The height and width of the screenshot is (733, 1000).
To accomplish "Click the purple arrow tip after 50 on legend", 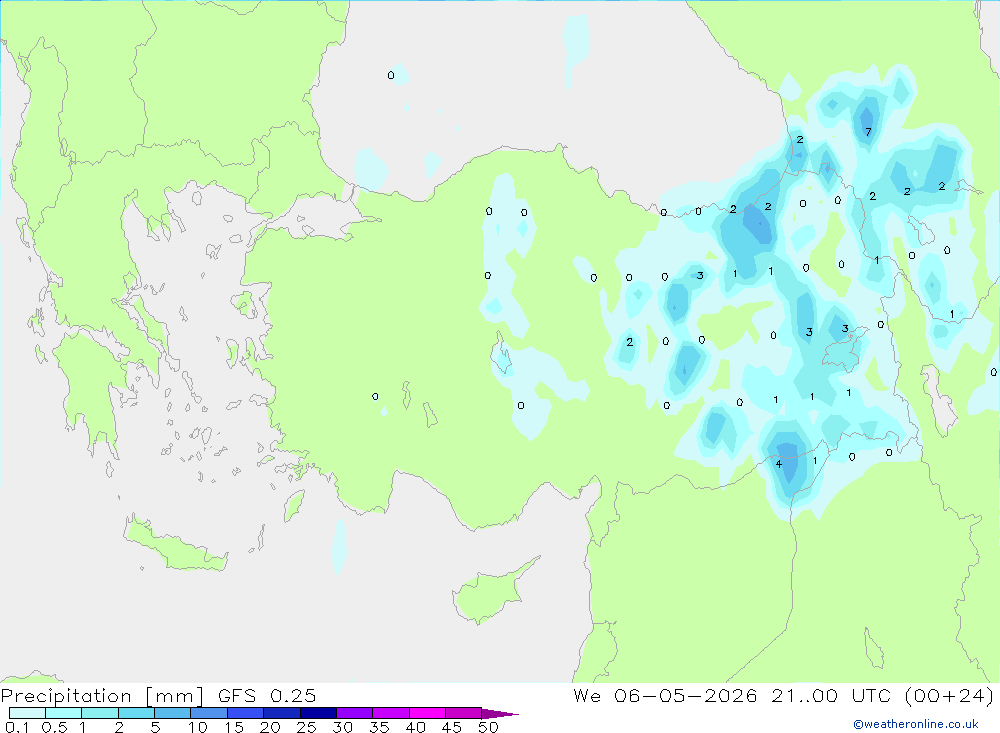I will point(500,714).
